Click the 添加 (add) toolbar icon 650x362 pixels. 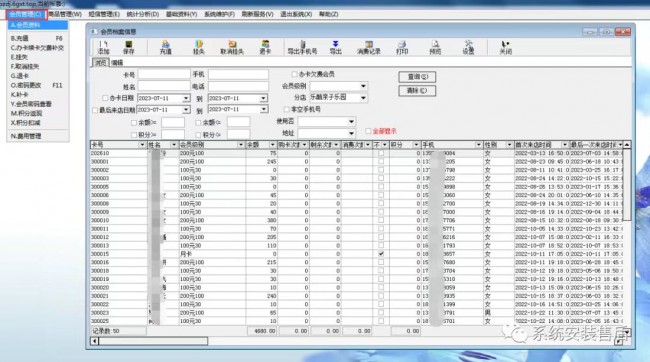(x=103, y=47)
